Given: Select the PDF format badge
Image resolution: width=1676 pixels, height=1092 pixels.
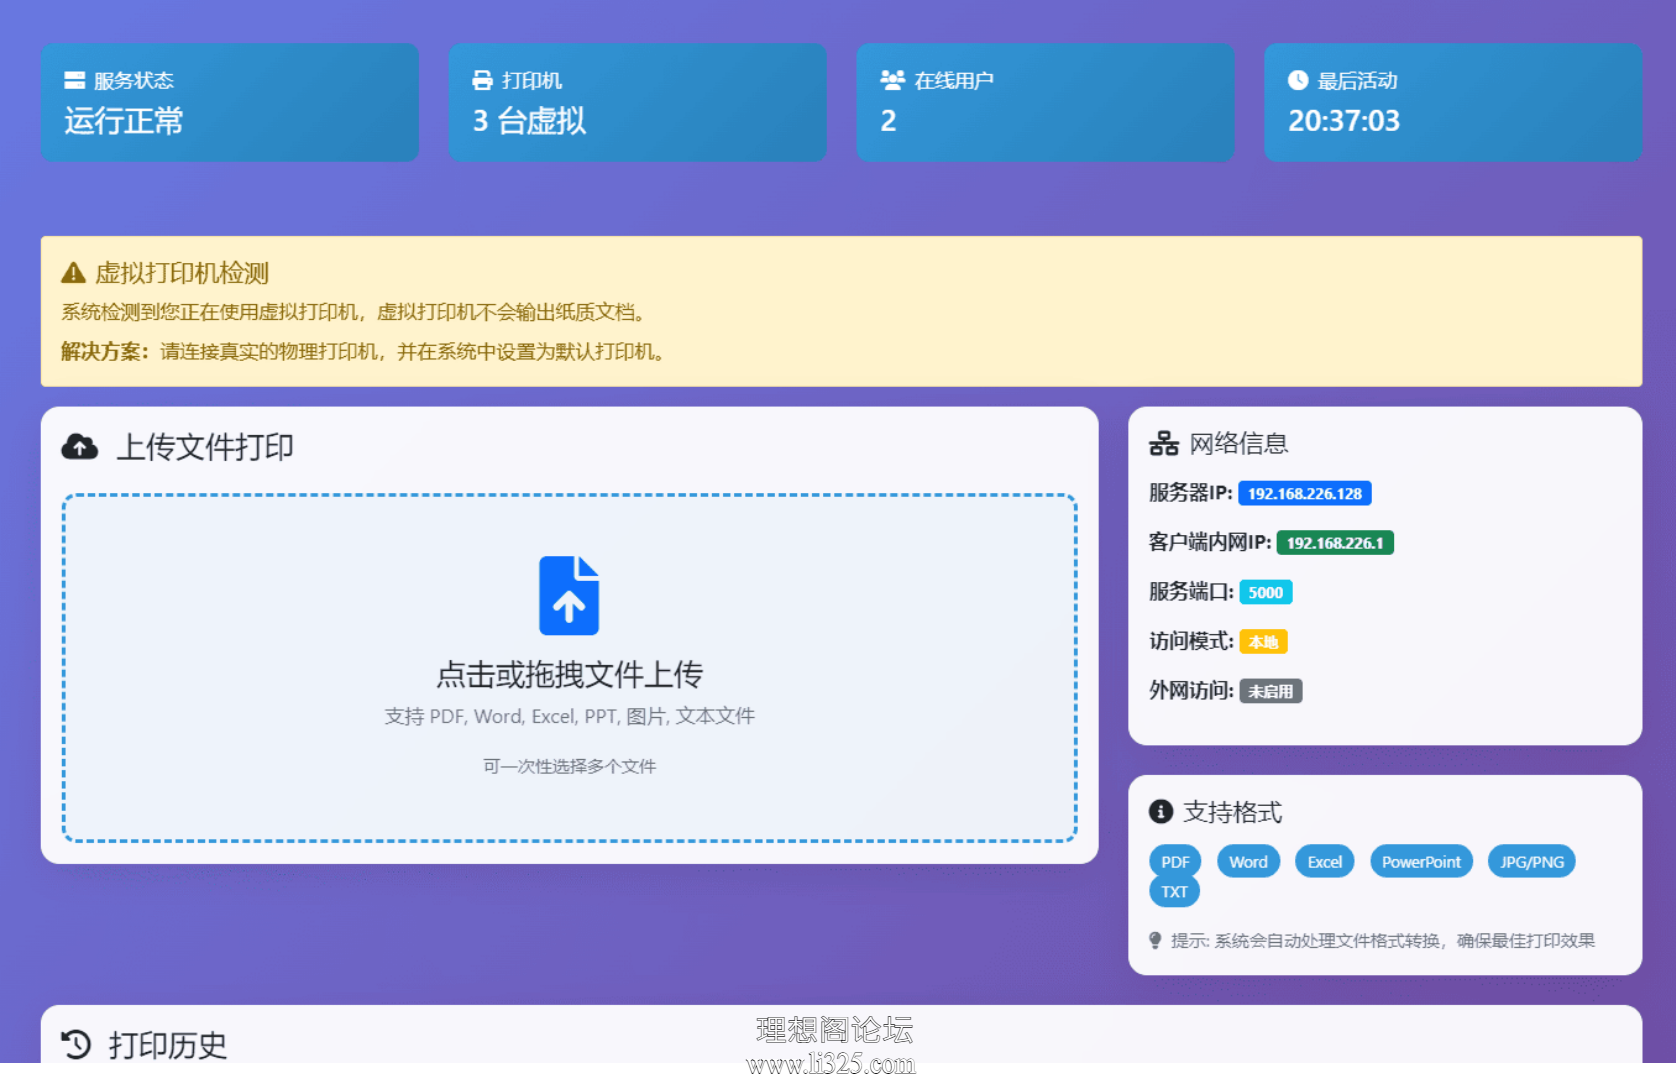Looking at the screenshot, I should (x=1175, y=862).
